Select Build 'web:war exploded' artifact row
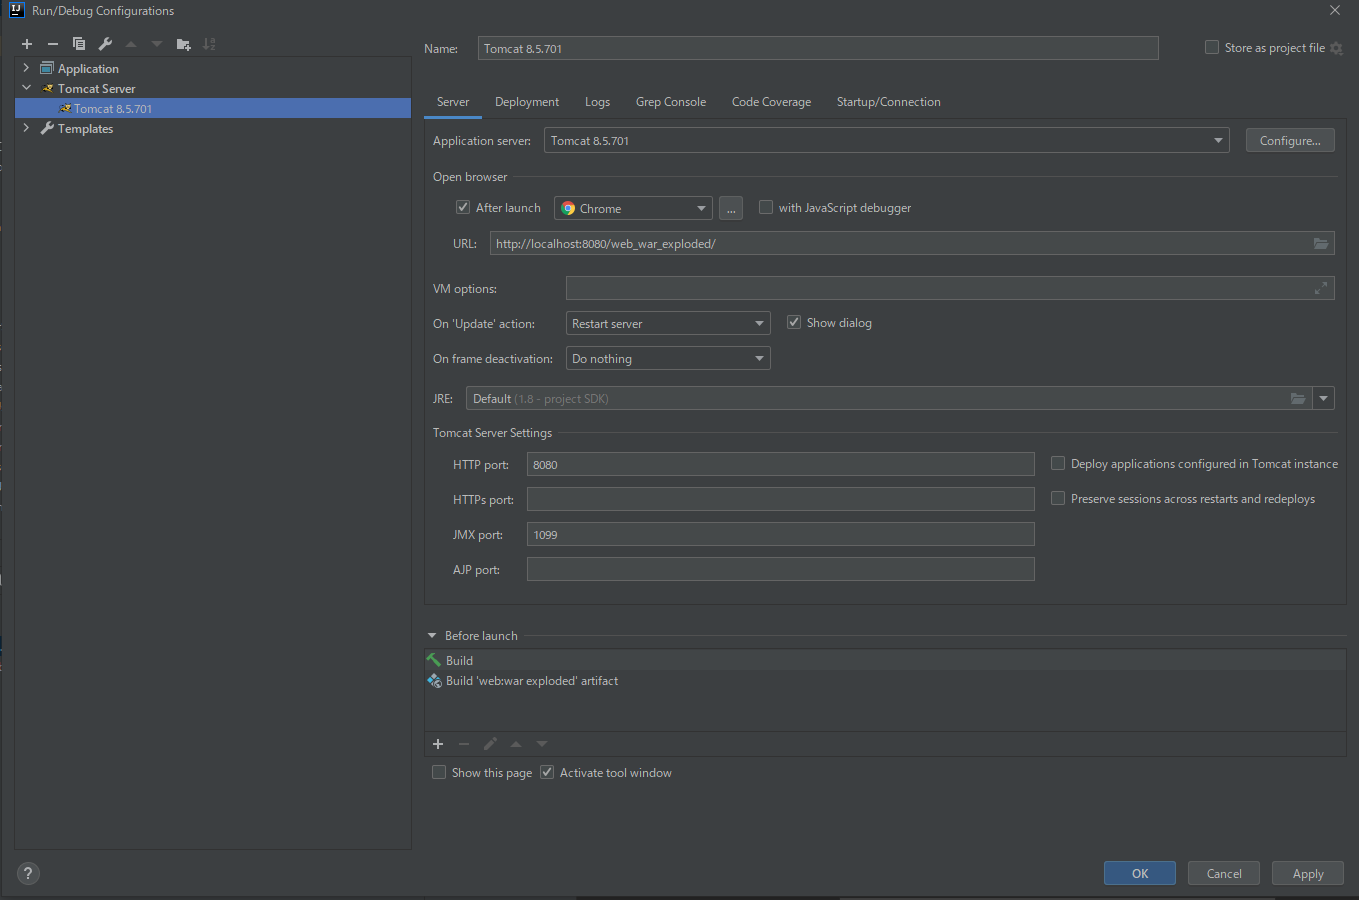 tap(885, 680)
